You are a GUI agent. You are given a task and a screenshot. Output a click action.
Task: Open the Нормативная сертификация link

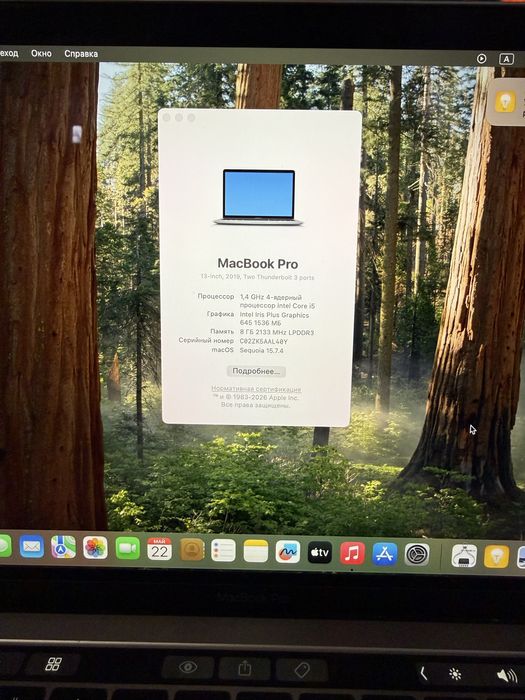point(256,389)
